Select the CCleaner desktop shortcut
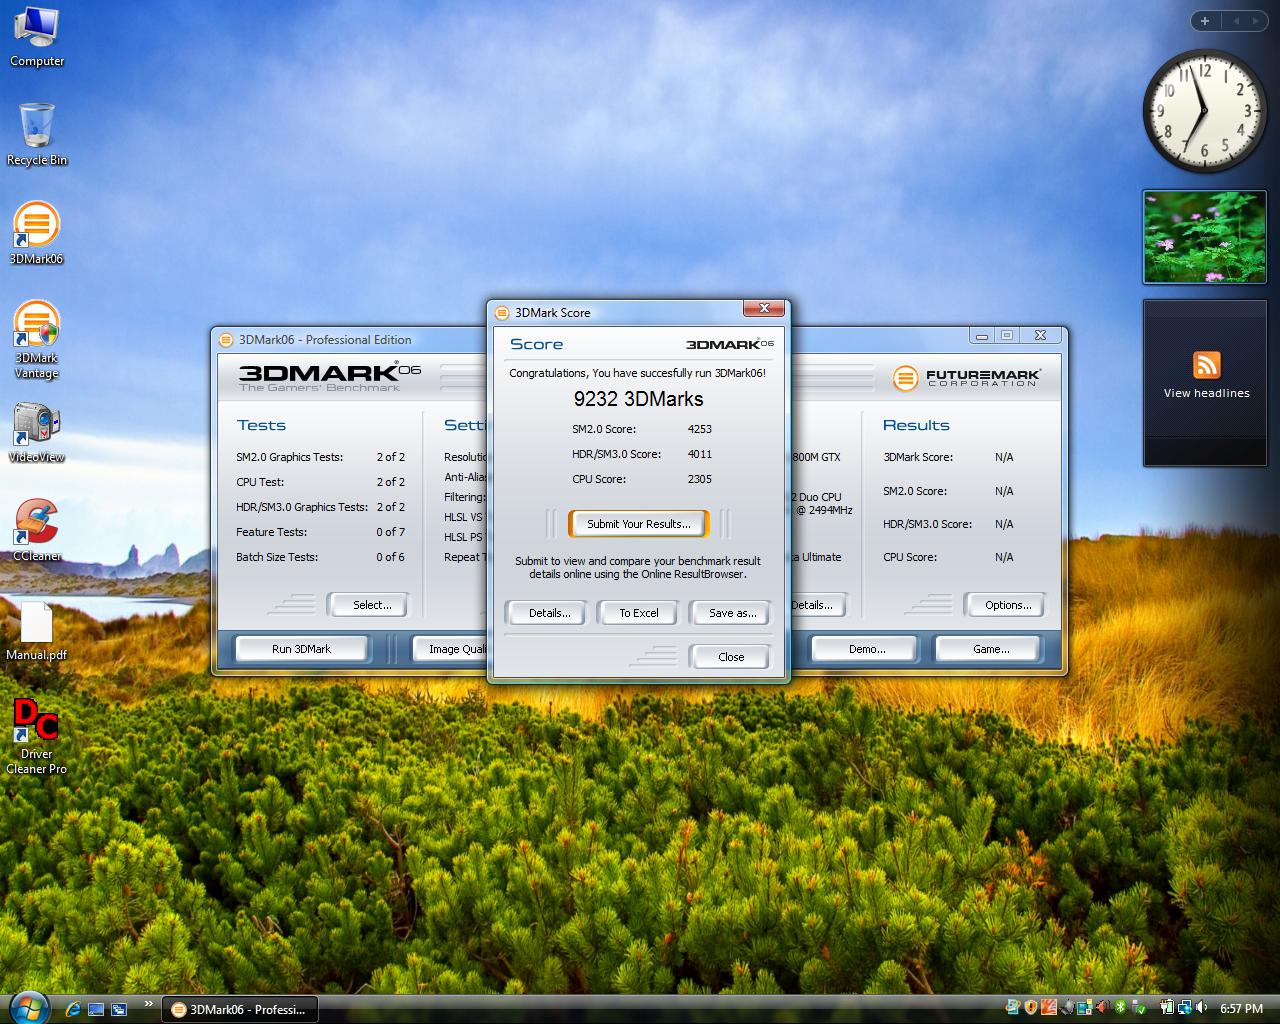 (x=36, y=531)
